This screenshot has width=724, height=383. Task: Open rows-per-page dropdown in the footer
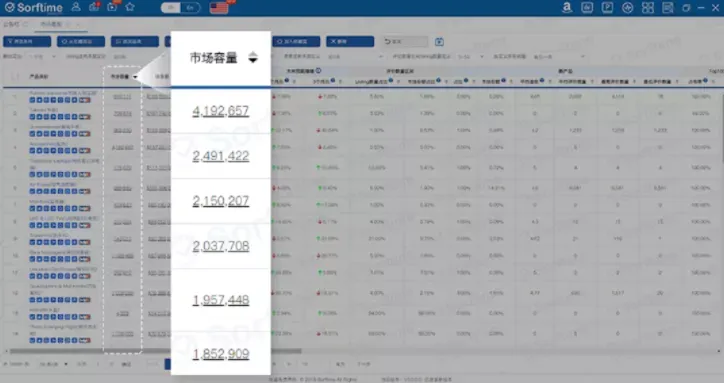(53, 364)
